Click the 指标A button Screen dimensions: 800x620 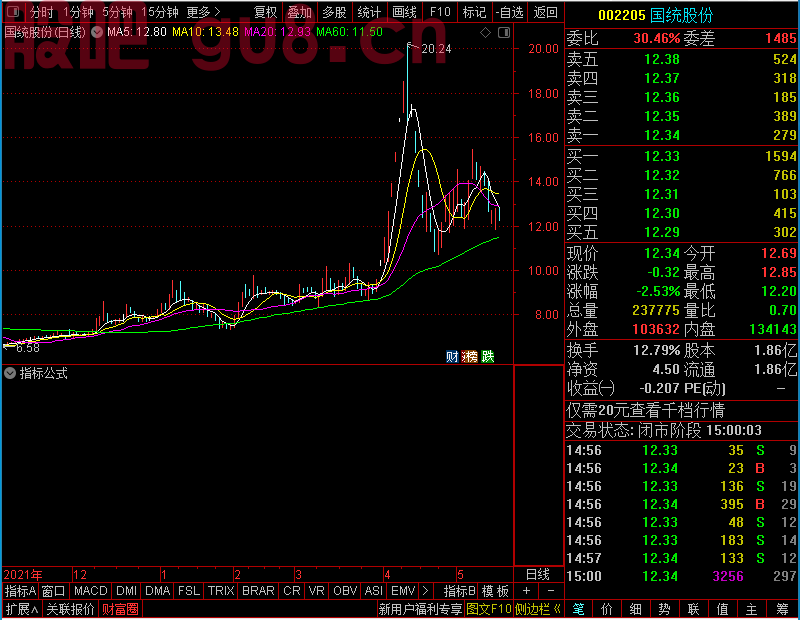tap(20, 591)
